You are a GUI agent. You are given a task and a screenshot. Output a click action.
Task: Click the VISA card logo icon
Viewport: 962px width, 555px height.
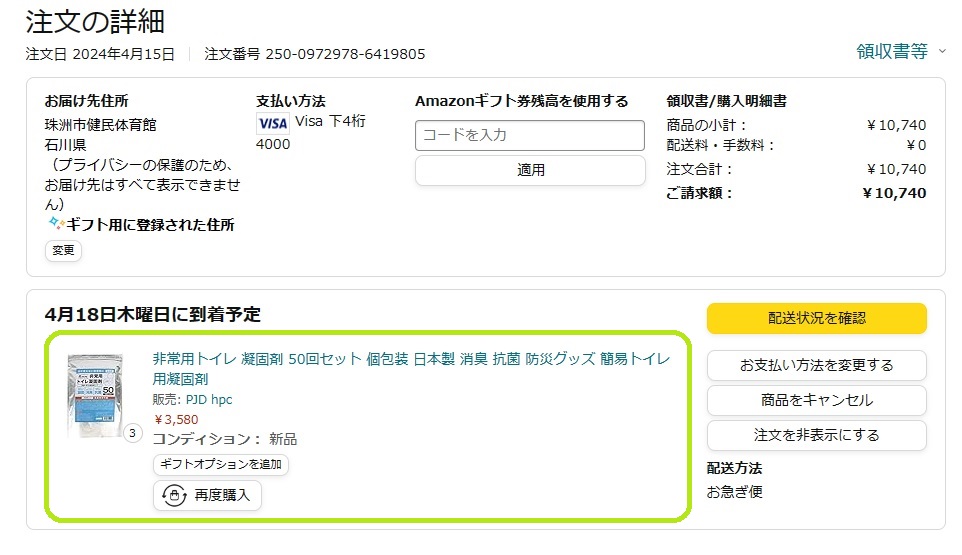coord(272,123)
